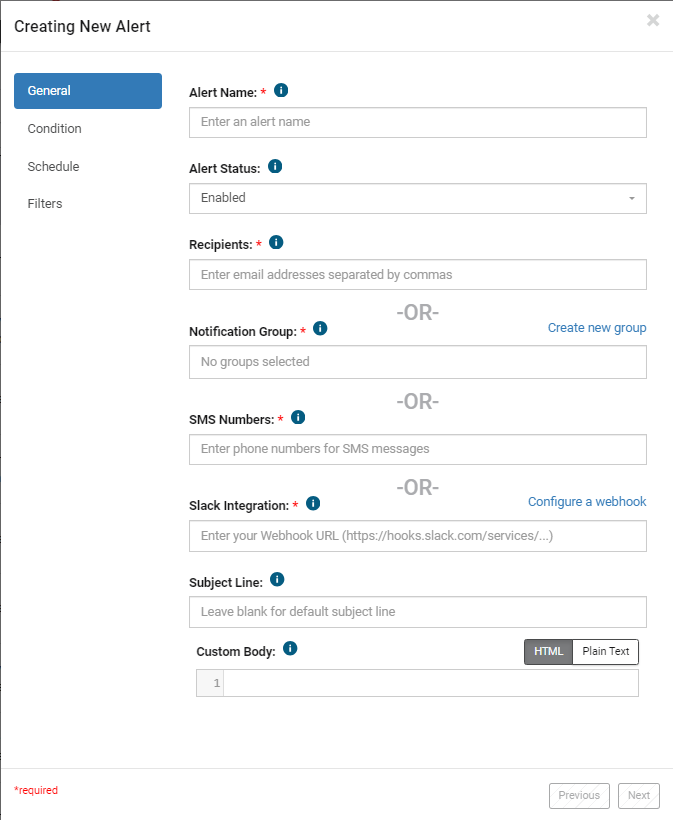
Task: Open the Notification Group selector field
Action: point(418,362)
